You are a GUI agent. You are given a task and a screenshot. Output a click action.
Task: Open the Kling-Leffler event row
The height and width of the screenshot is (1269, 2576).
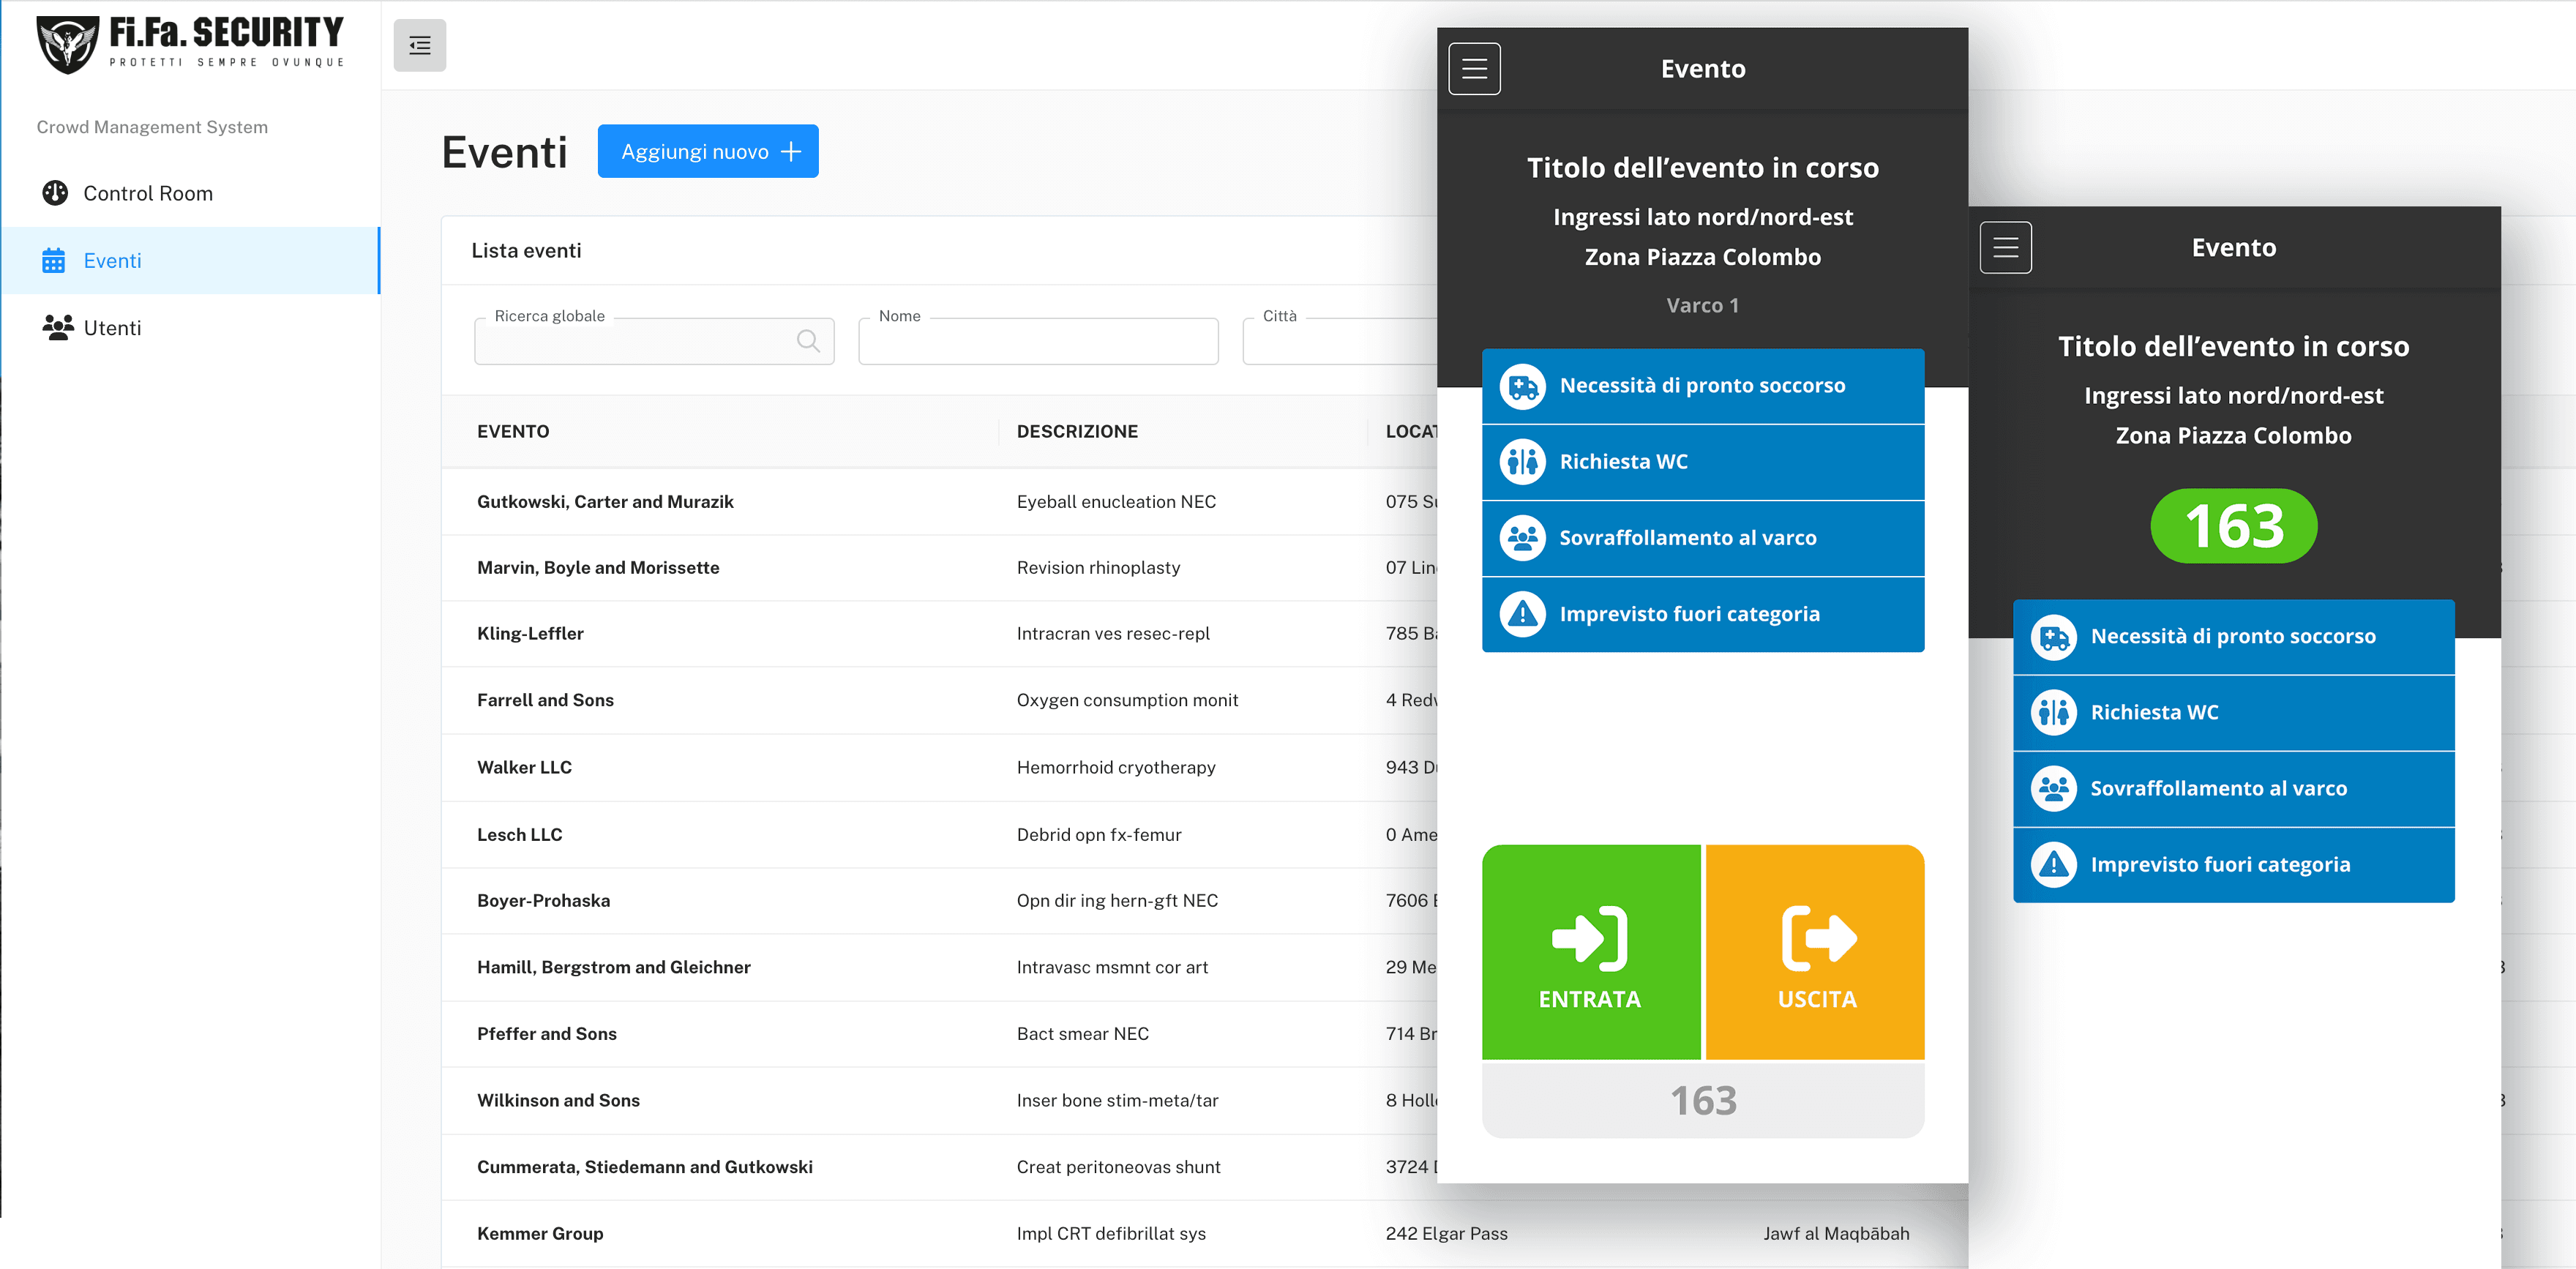(530, 634)
